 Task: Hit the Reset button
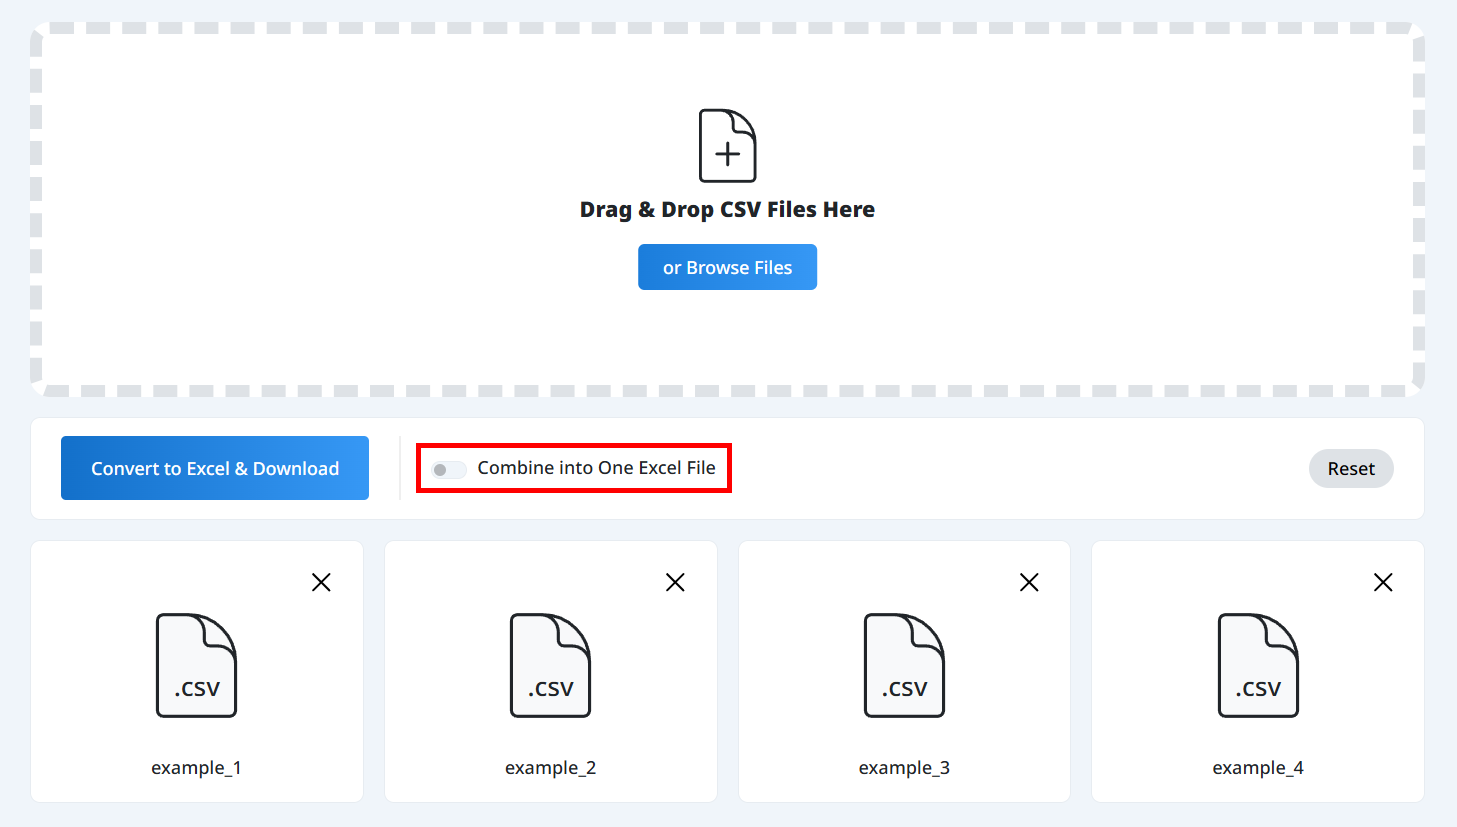click(1350, 469)
